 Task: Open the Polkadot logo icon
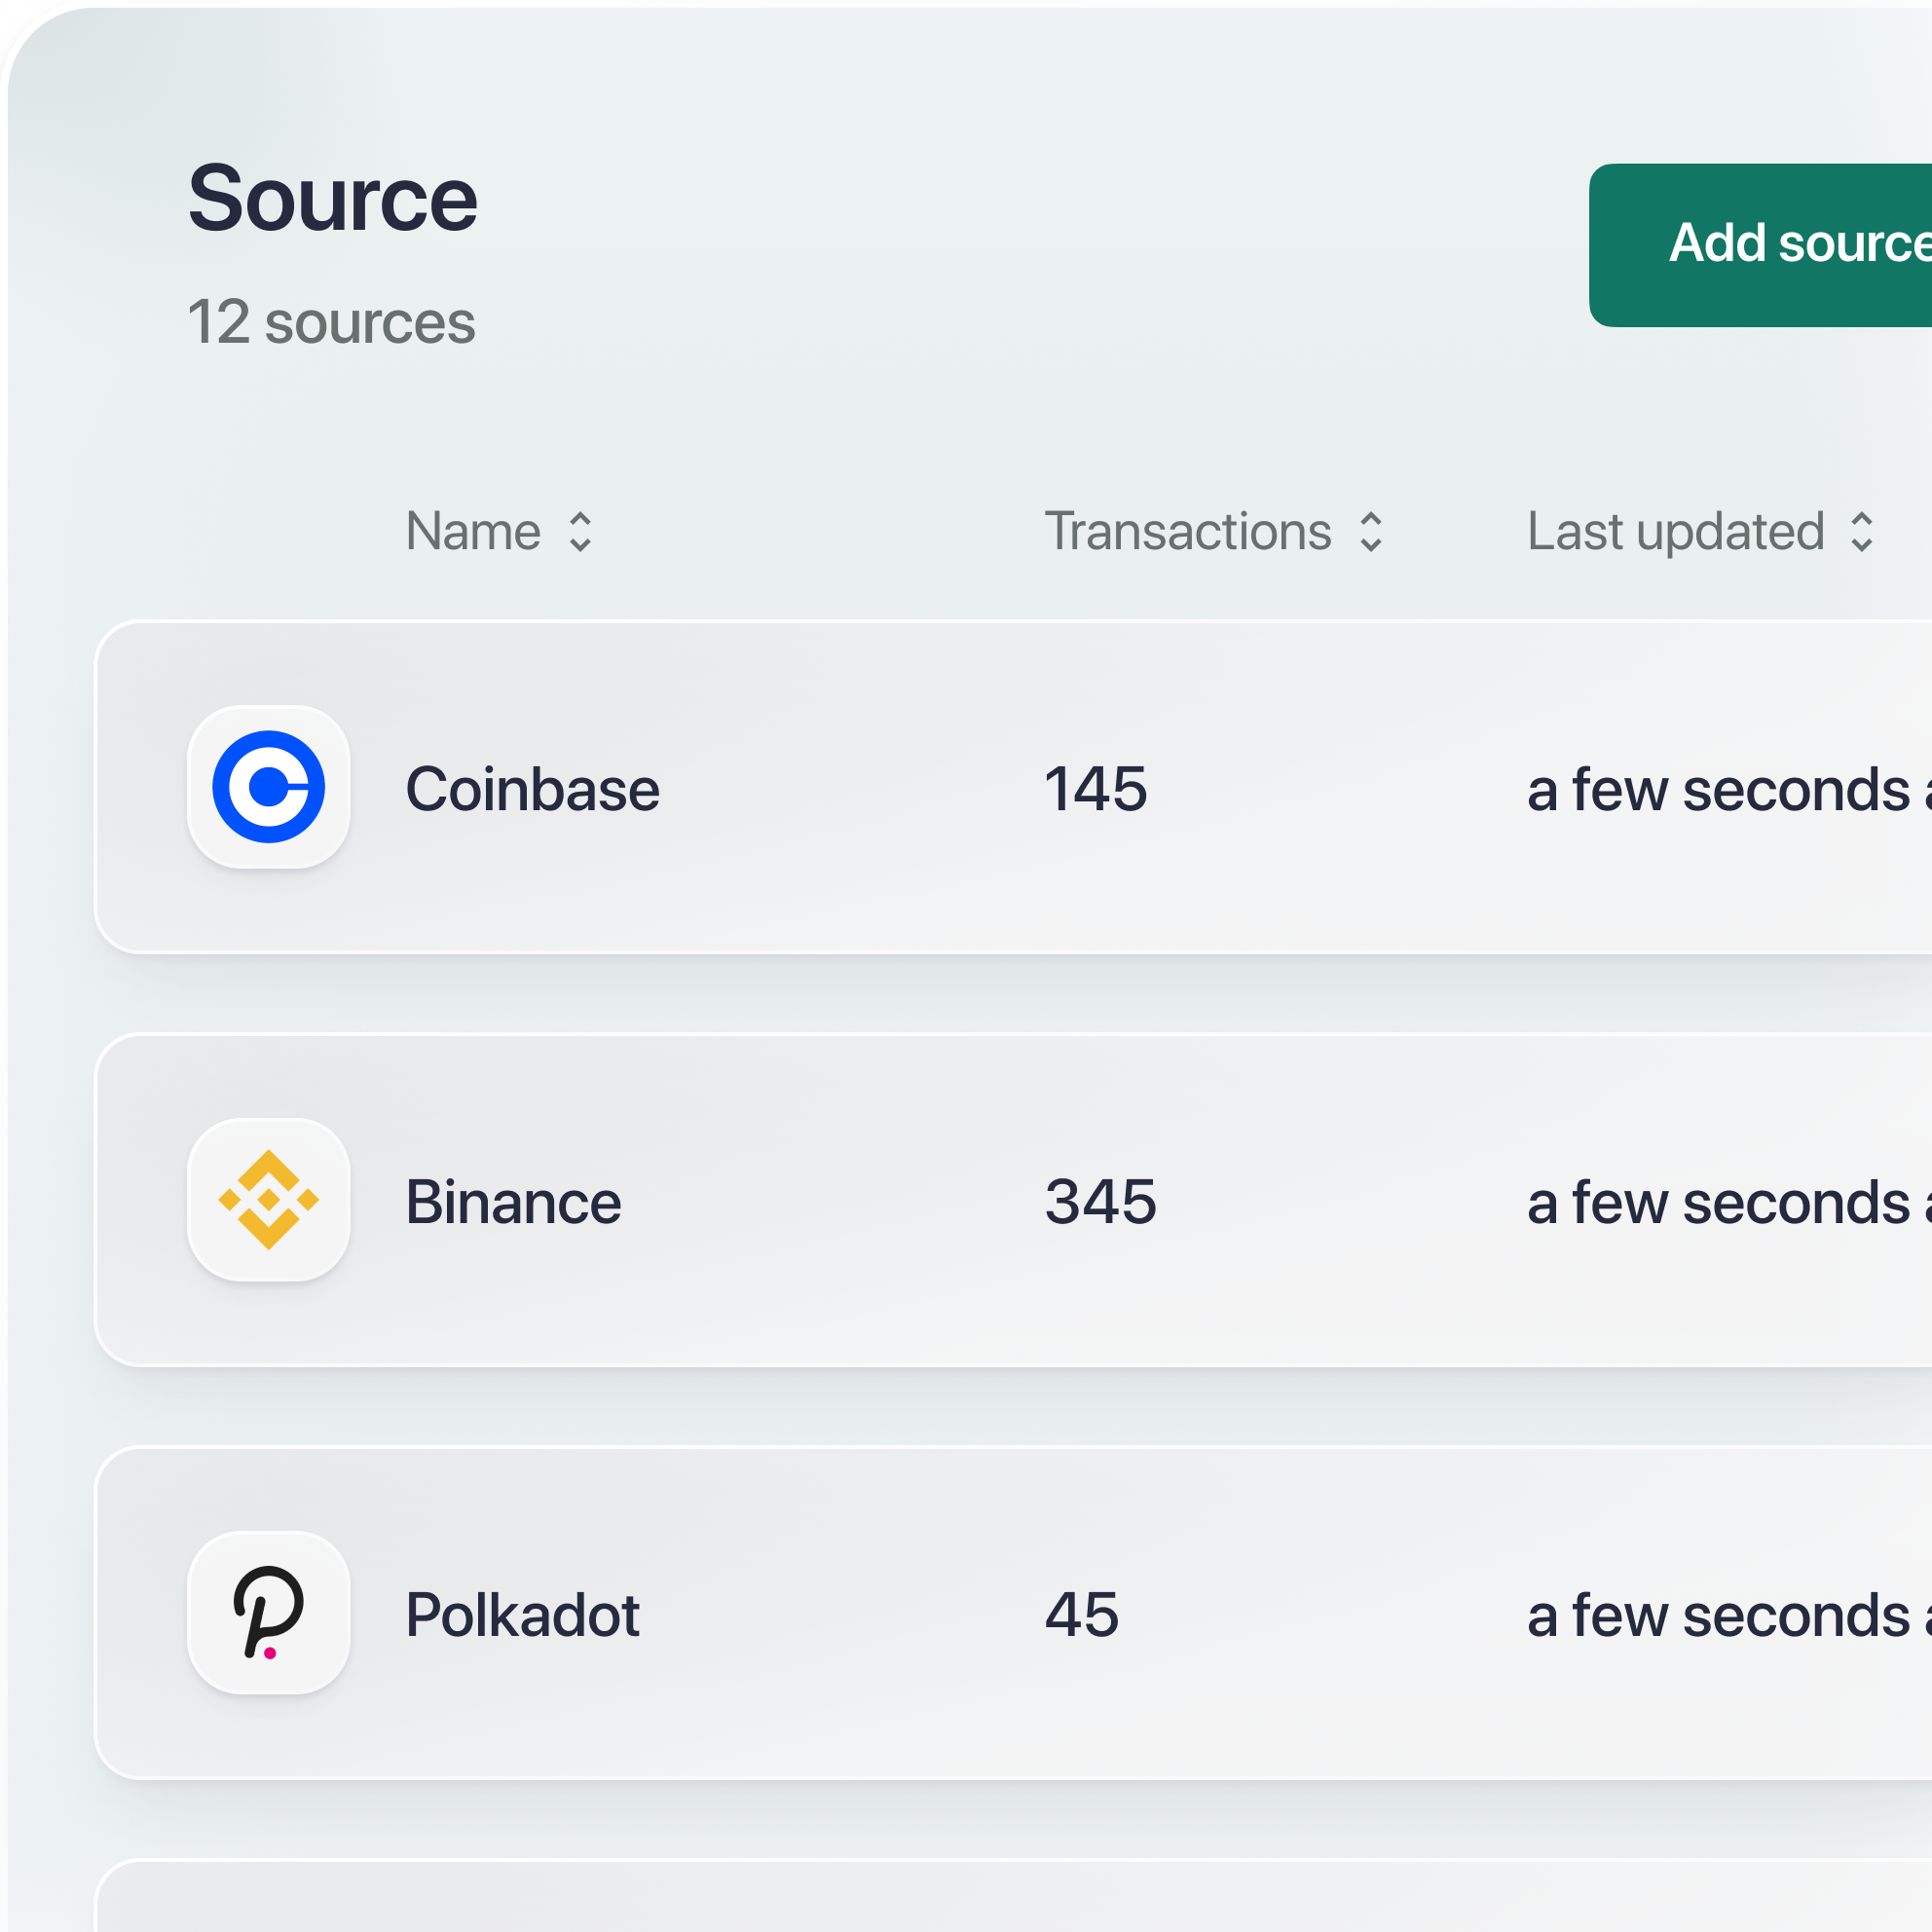(x=269, y=1612)
